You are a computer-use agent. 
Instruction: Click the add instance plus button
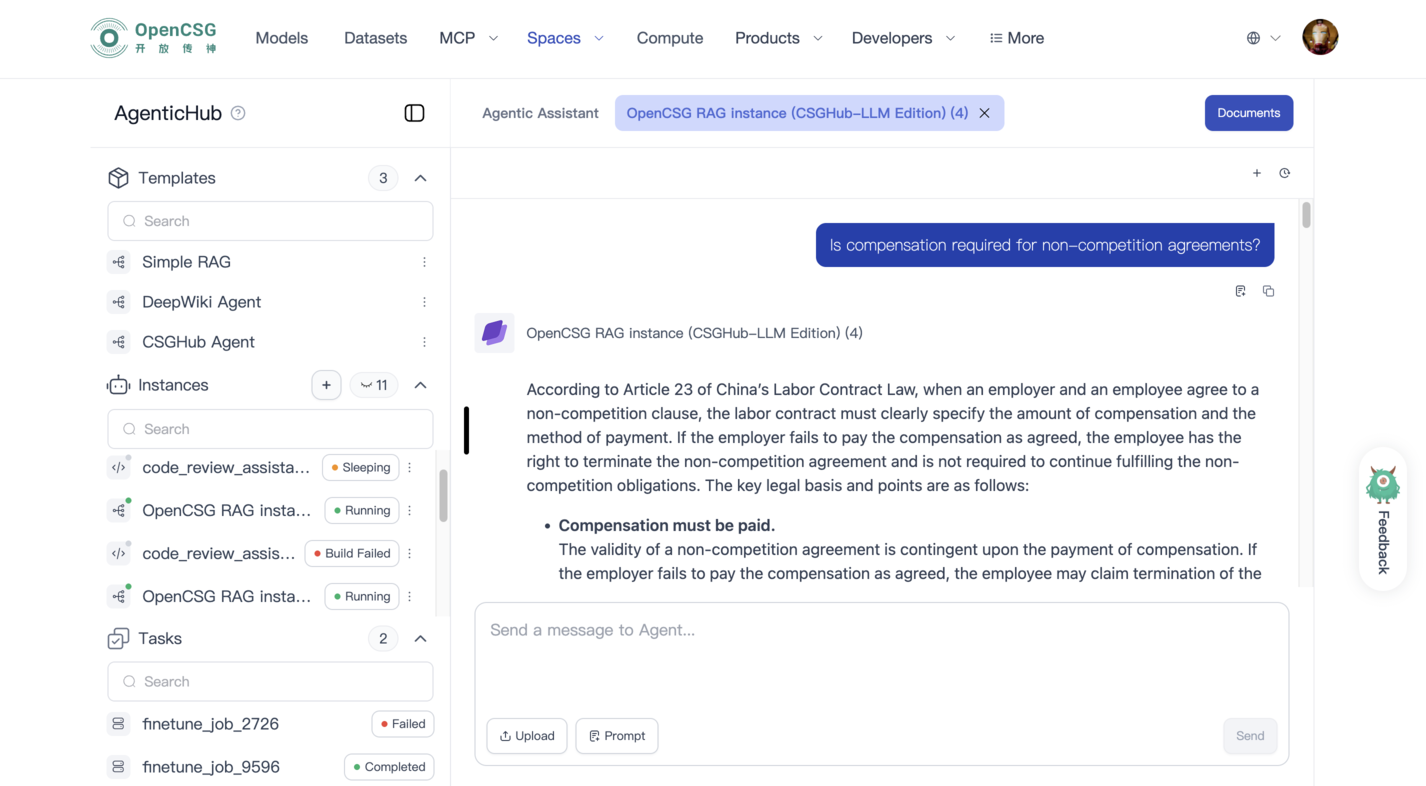pyautogui.click(x=326, y=385)
